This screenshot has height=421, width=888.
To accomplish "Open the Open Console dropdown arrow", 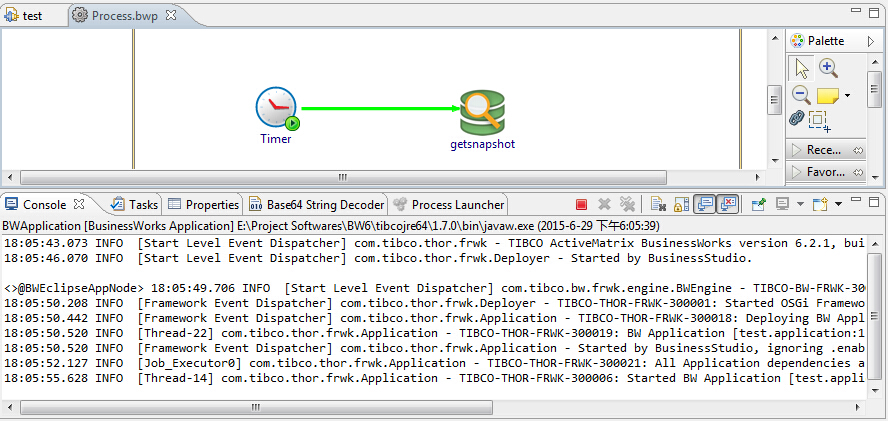I will click(838, 205).
